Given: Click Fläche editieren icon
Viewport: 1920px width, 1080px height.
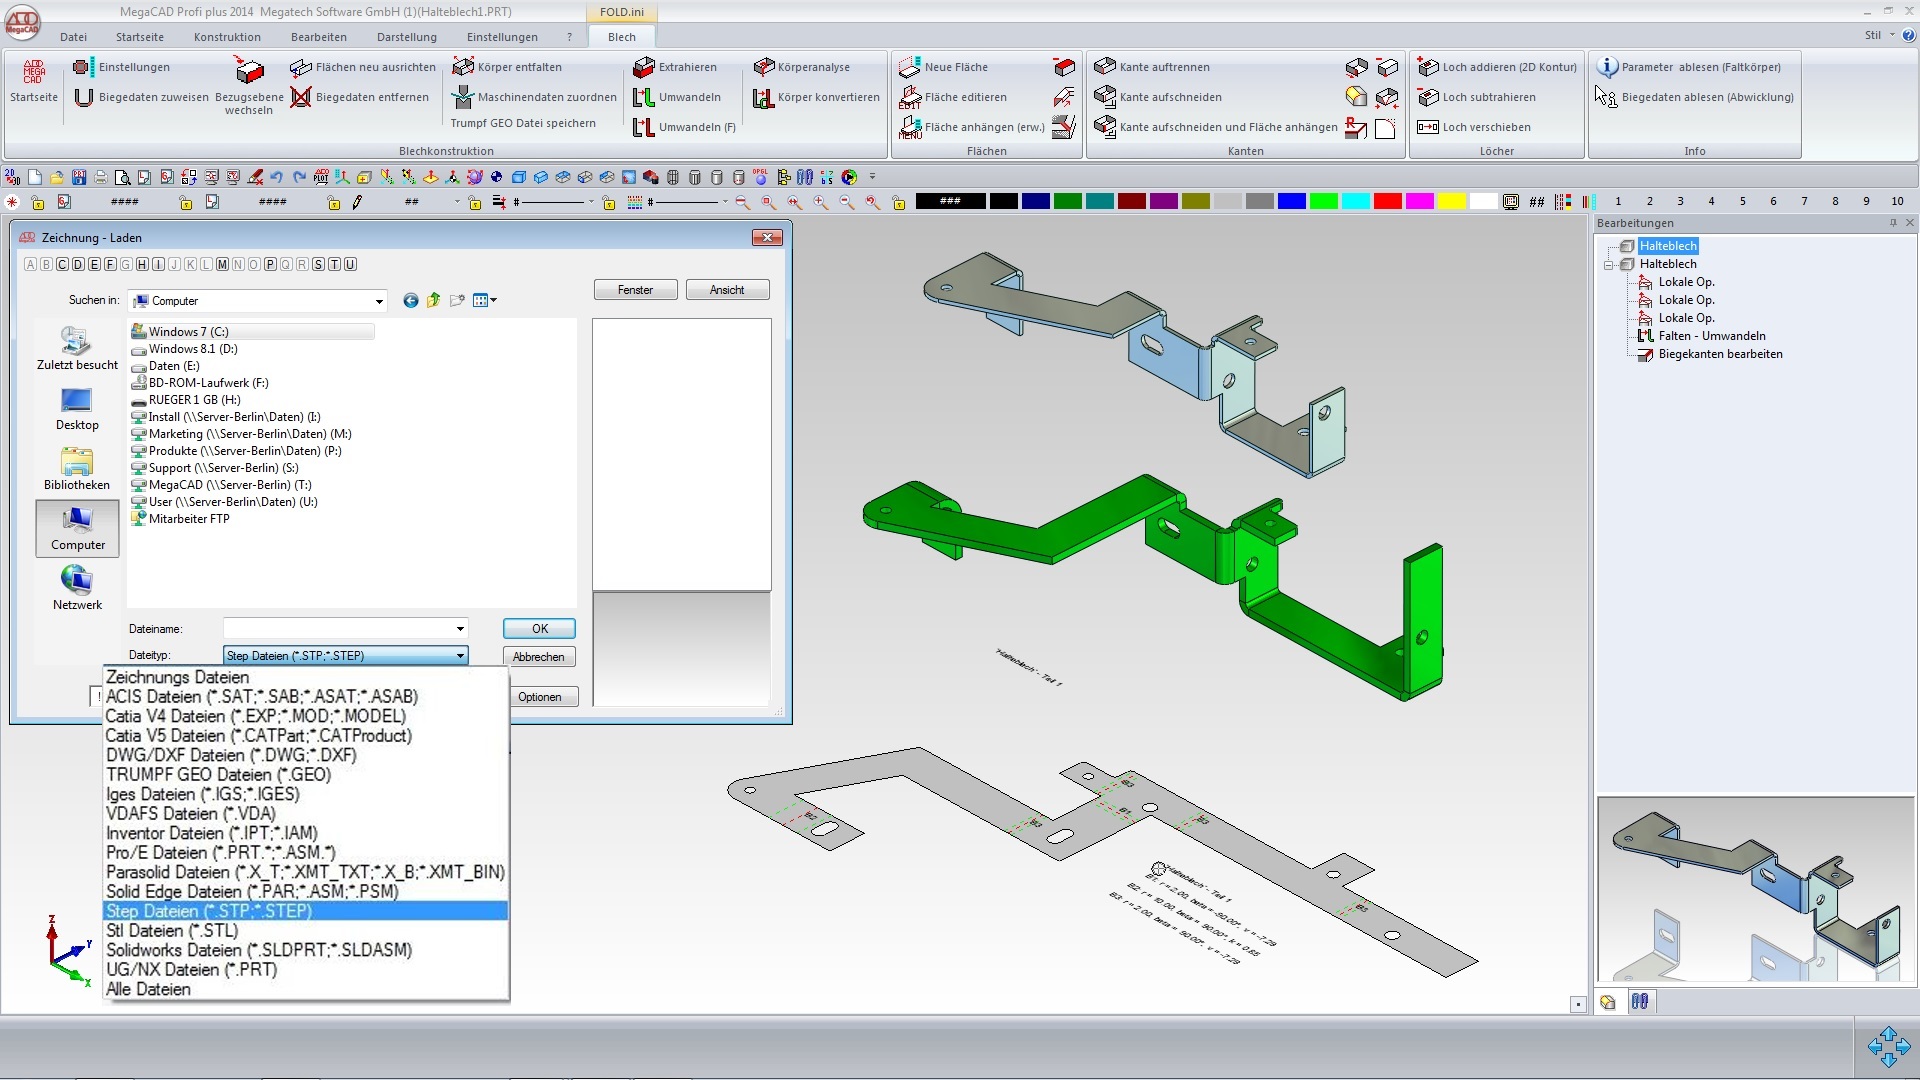Looking at the screenshot, I should pyautogui.click(x=910, y=97).
